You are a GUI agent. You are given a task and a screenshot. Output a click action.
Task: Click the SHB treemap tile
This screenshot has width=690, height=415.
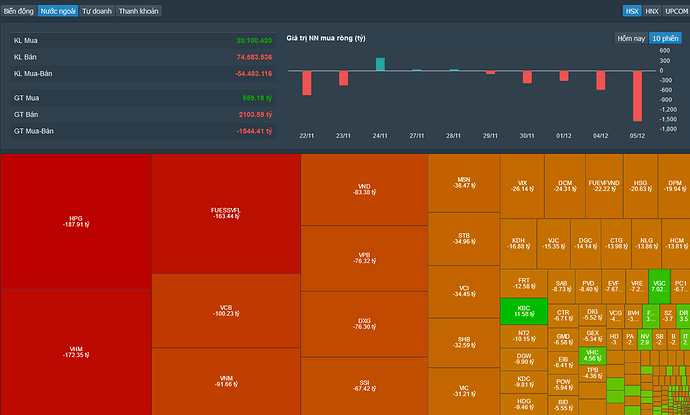(464, 343)
